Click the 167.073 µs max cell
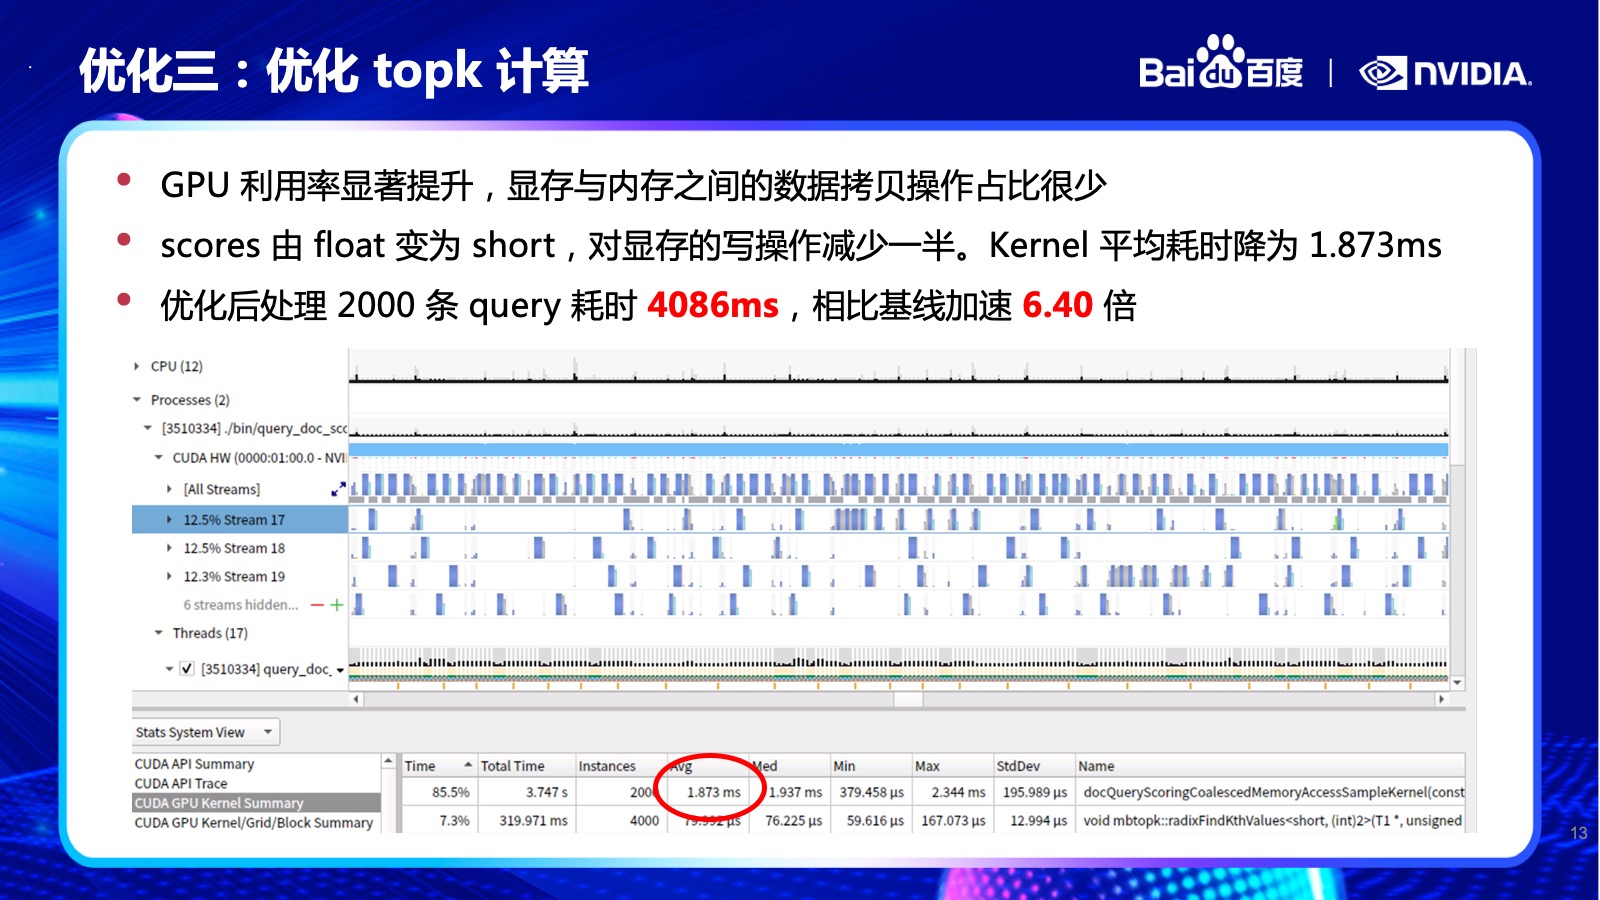1600x900 pixels. coord(953,820)
